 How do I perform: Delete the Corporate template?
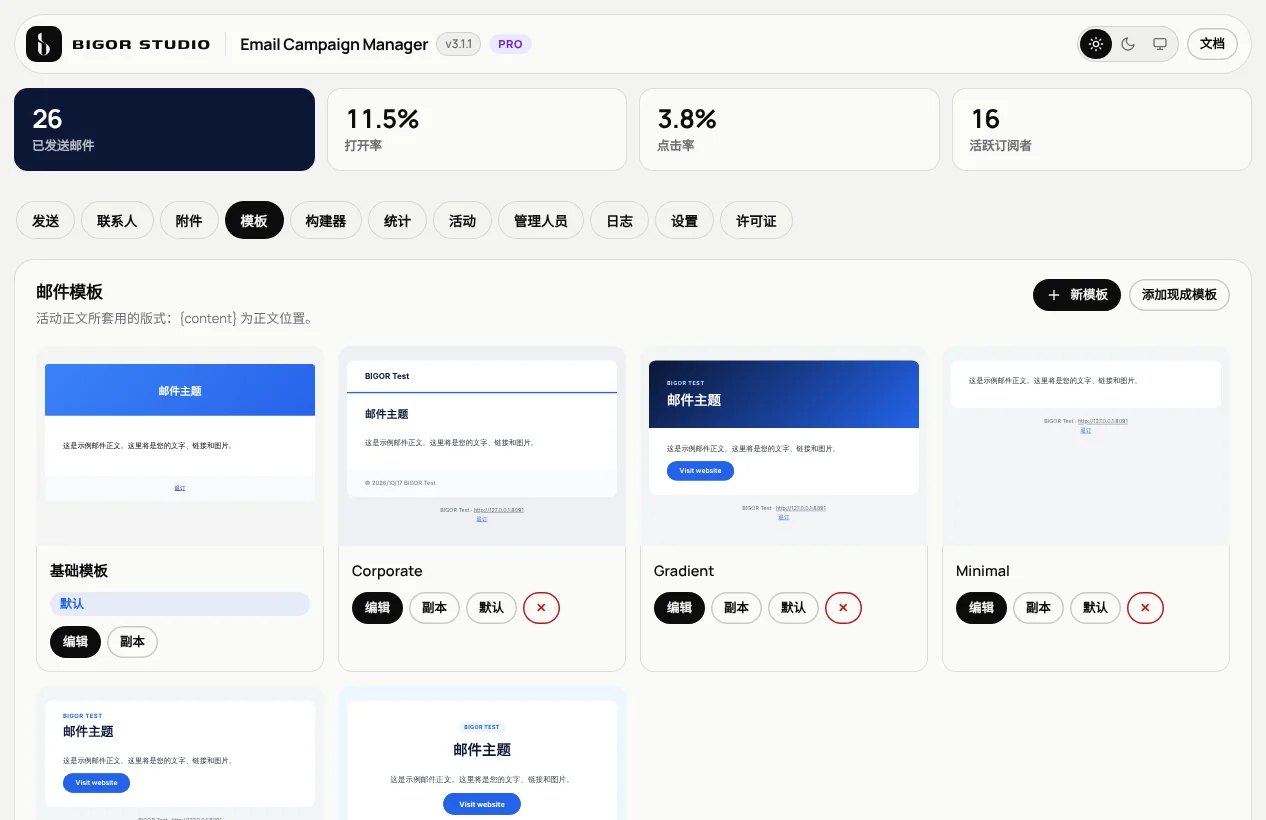click(541, 608)
